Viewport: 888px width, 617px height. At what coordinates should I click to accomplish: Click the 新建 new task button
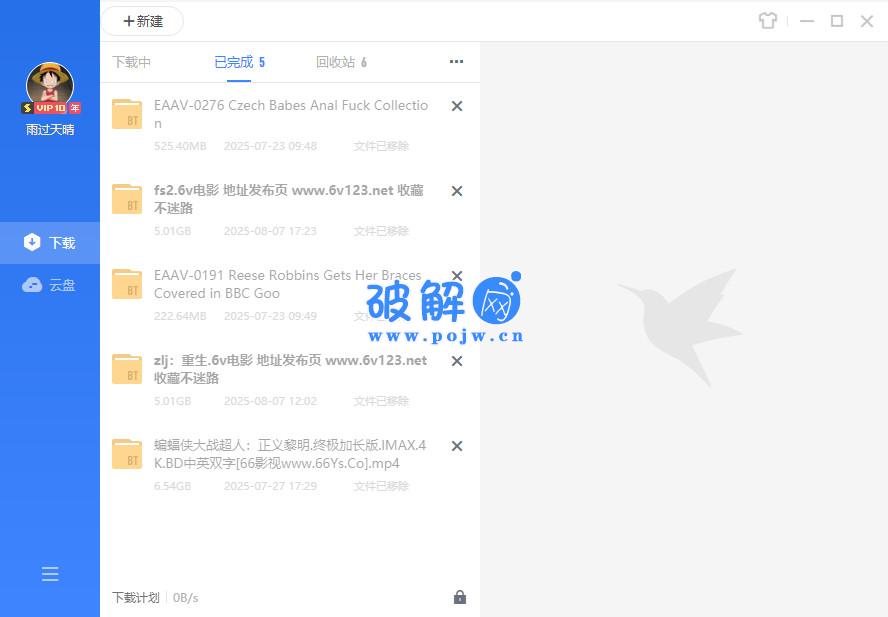pyautogui.click(x=142, y=21)
